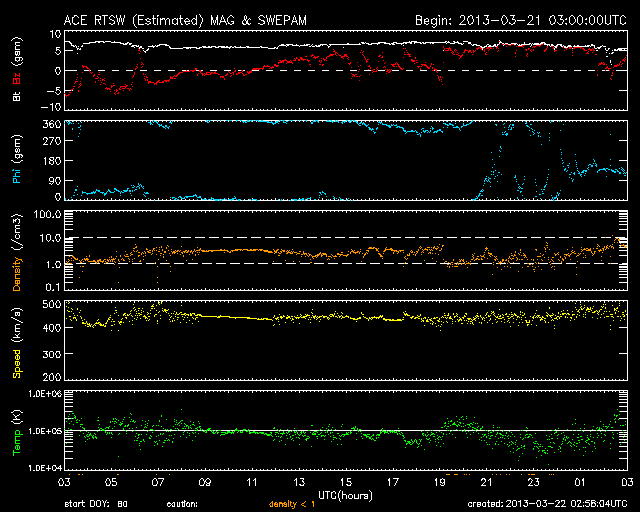This screenshot has width=640, height=512.
Task: Click the orange 'Density' axis label
Action: coord(17,273)
